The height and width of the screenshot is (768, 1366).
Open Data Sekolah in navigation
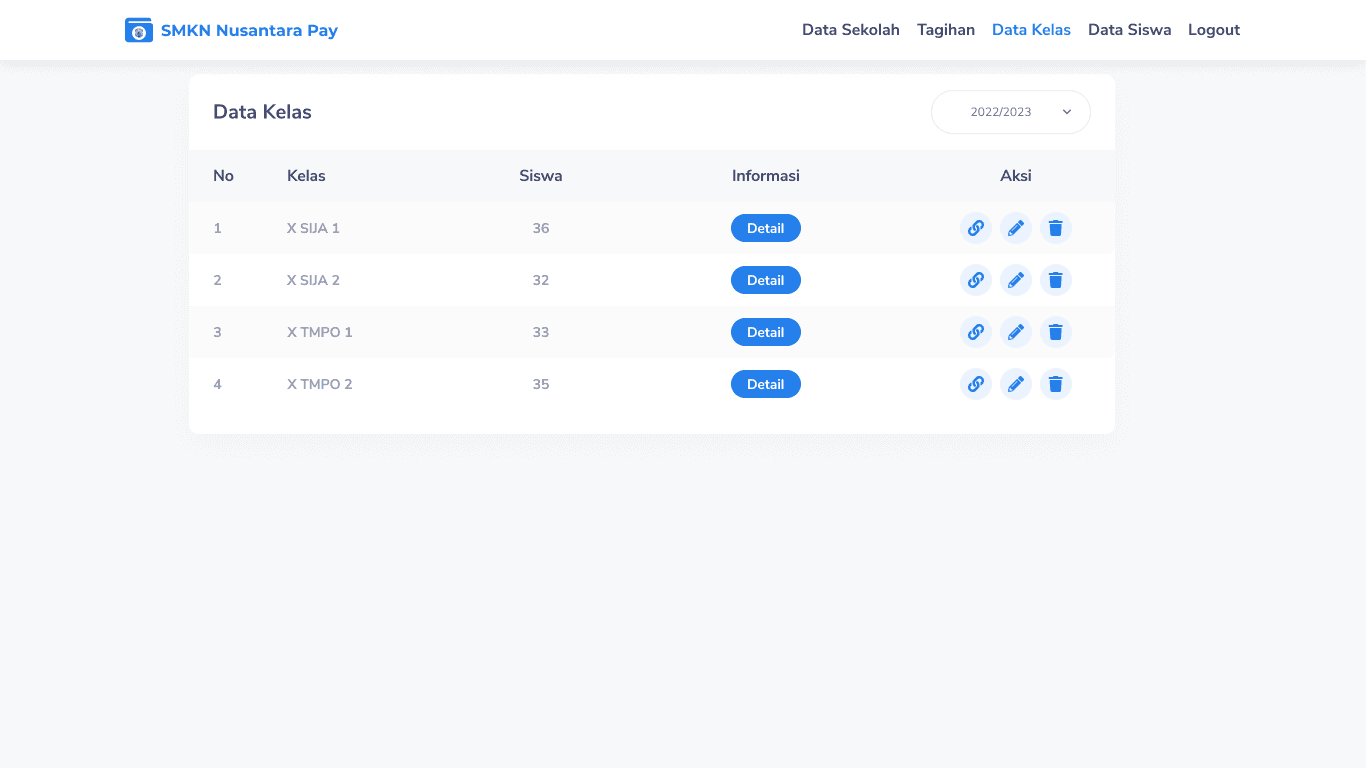point(851,30)
